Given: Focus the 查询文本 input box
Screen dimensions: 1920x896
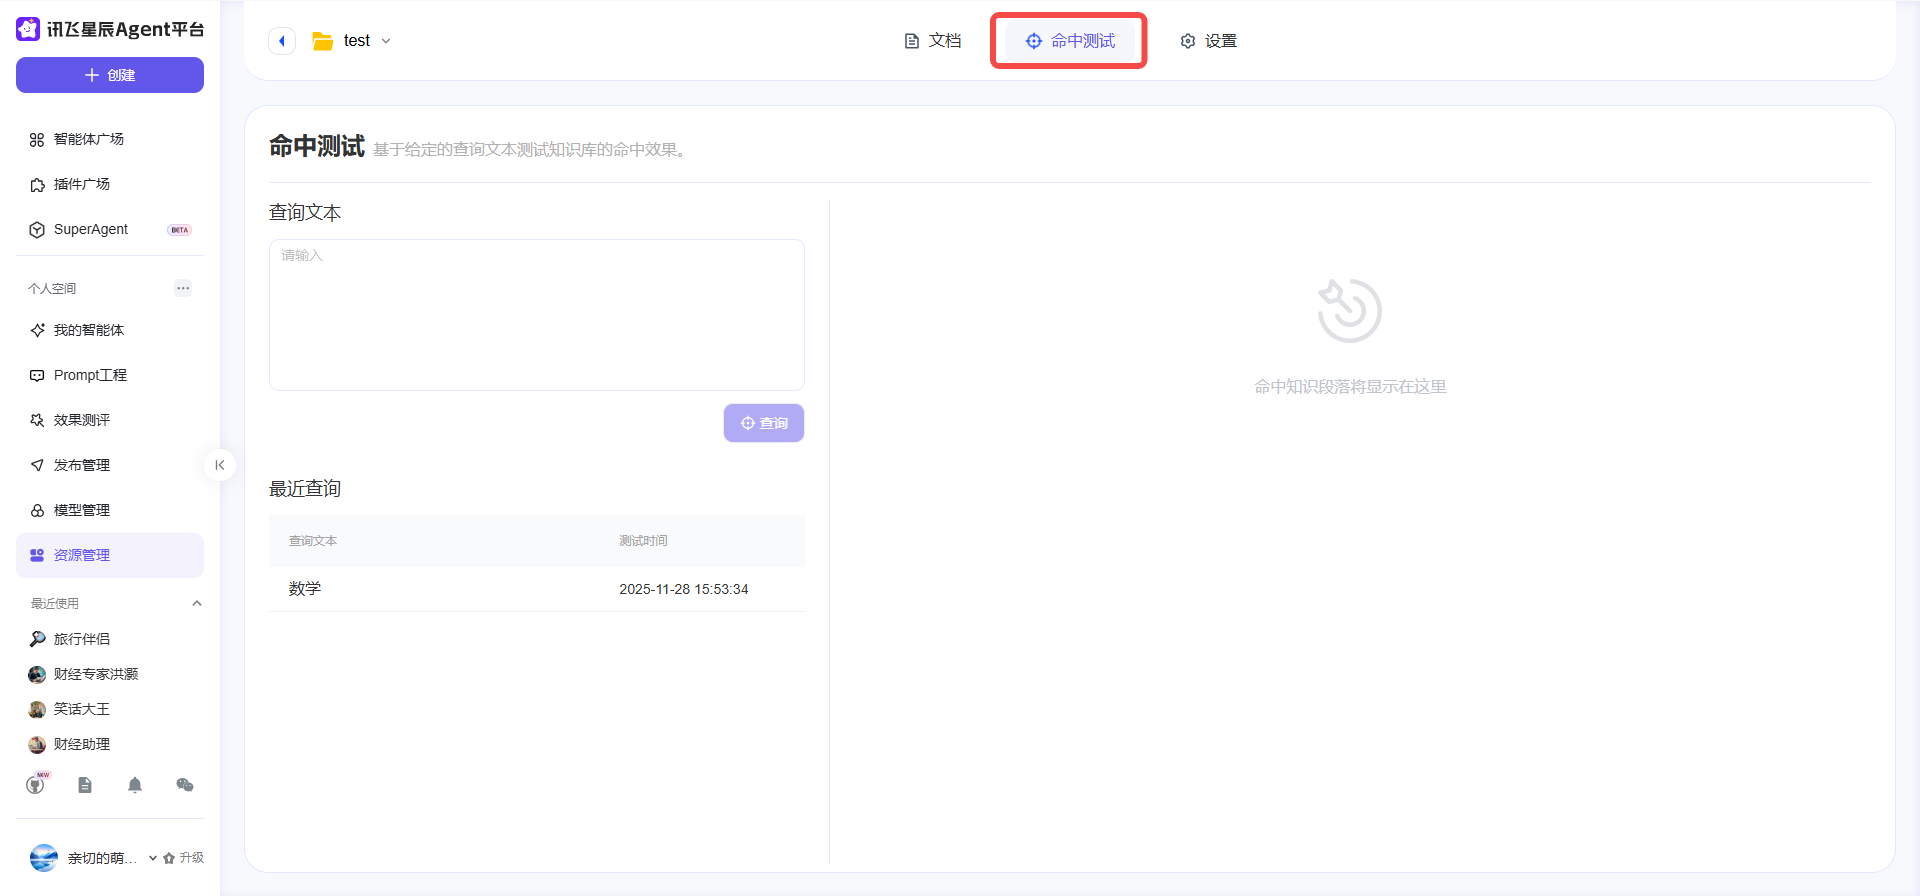Looking at the screenshot, I should pyautogui.click(x=536, y=314).
